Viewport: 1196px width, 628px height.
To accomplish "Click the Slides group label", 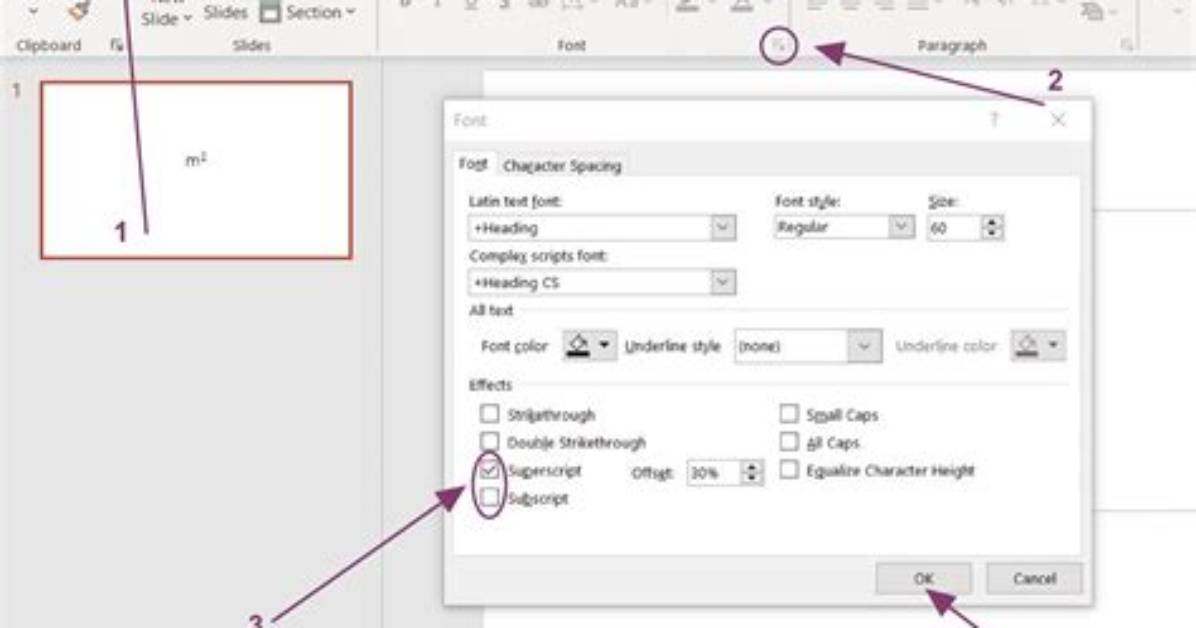I will [252, 46].
